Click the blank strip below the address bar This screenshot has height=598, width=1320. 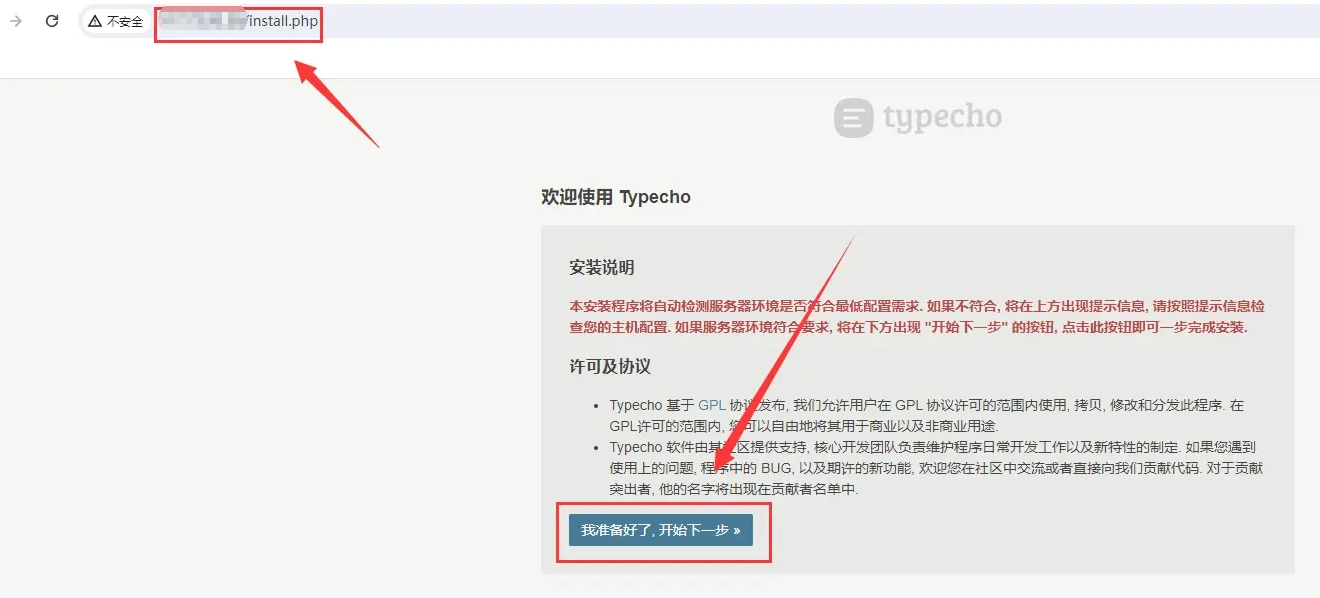coord(660,60)
